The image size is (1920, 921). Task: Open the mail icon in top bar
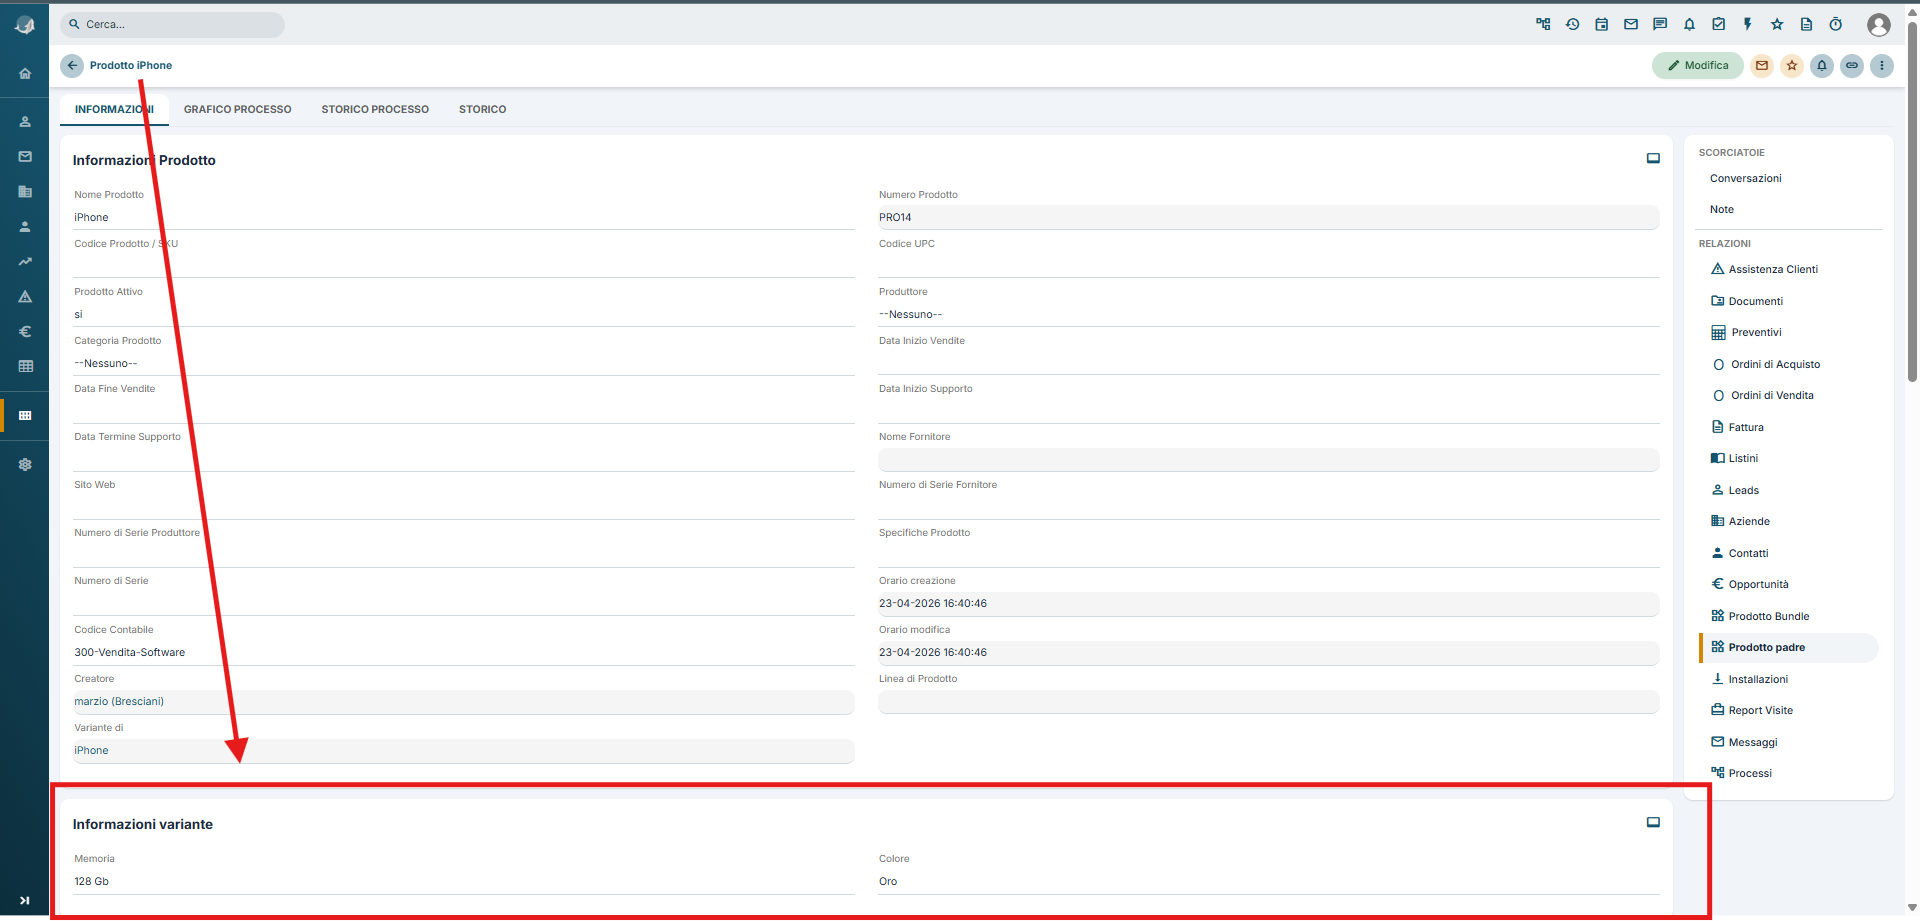point(1631,24)
